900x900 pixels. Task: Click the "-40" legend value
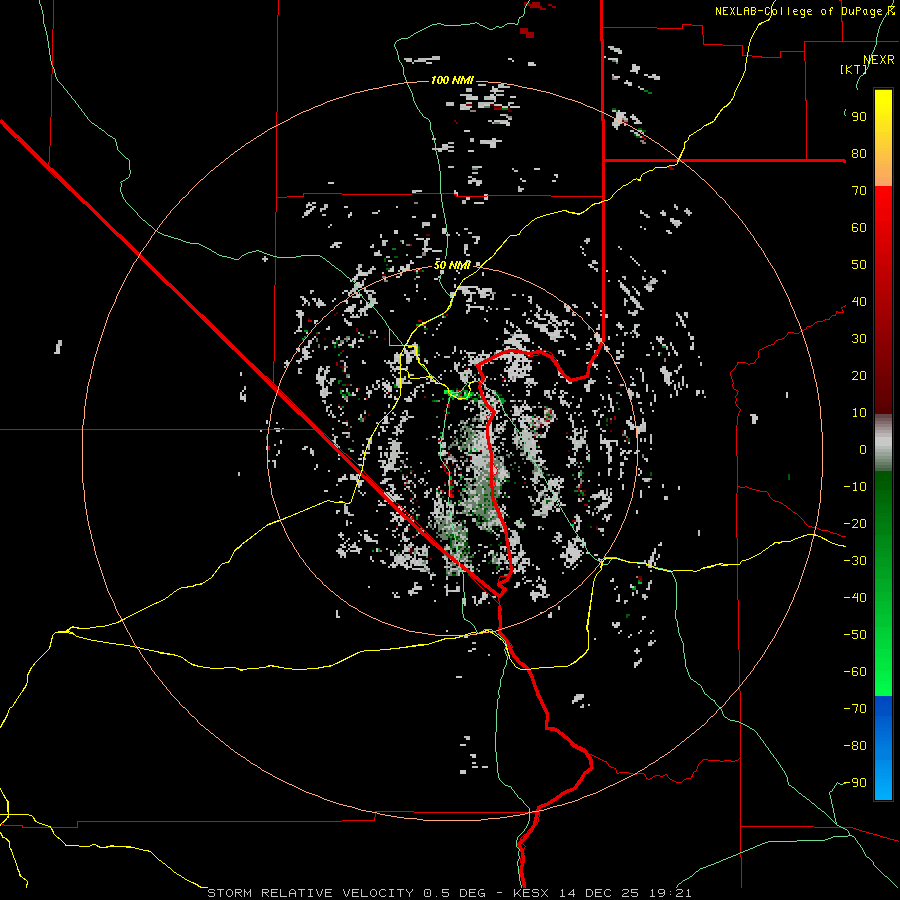click(x=855, y=598)
